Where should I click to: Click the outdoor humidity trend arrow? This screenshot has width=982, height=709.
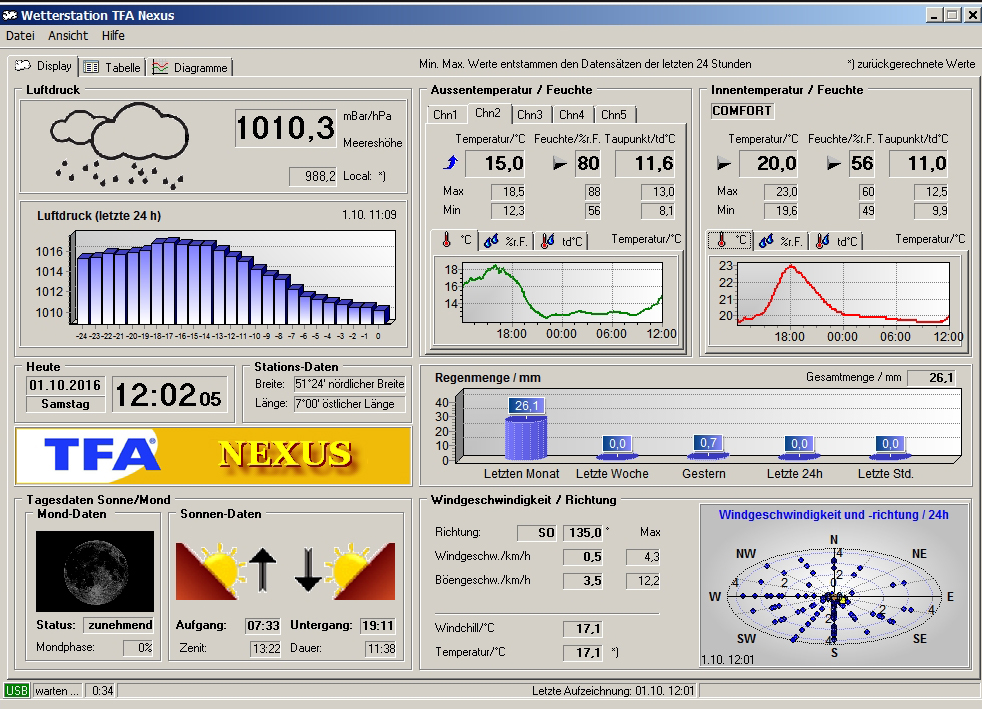click(560, 164)
